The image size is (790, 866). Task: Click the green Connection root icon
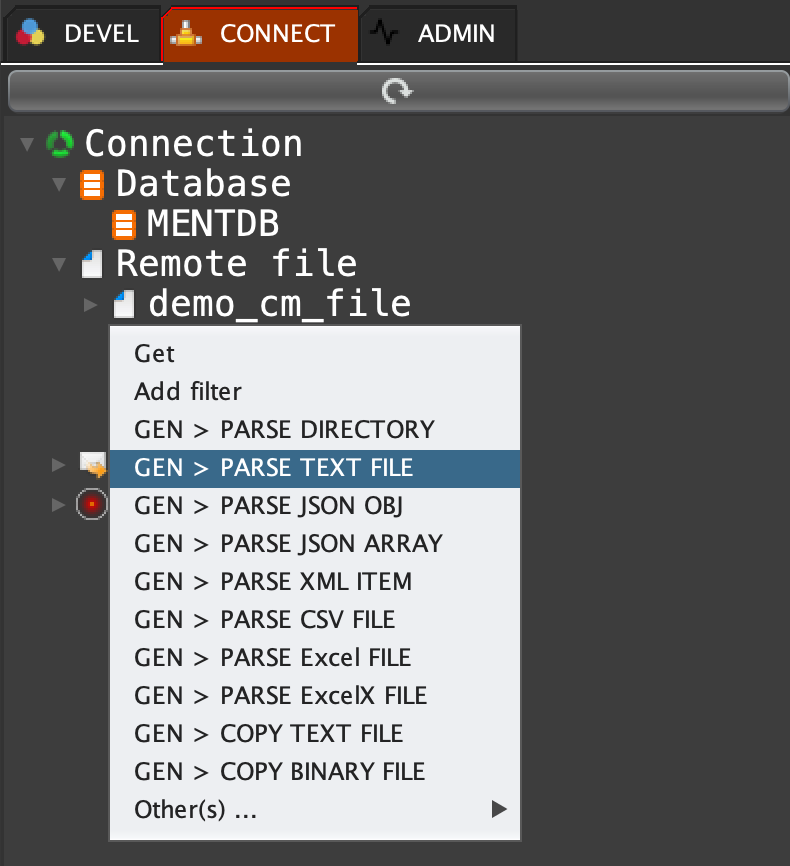coord(60,144)
